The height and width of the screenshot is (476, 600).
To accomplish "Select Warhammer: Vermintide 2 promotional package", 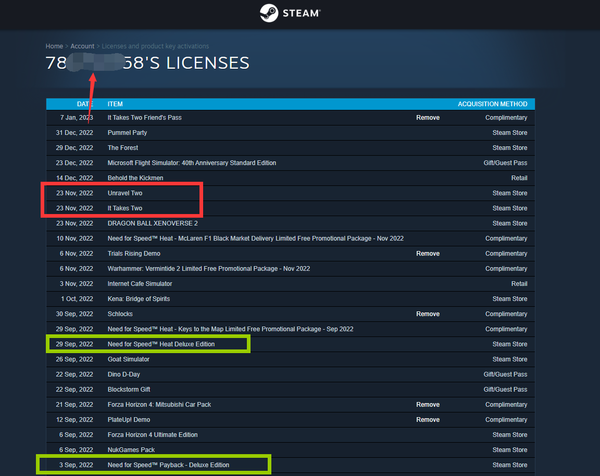I will [209, 269].
